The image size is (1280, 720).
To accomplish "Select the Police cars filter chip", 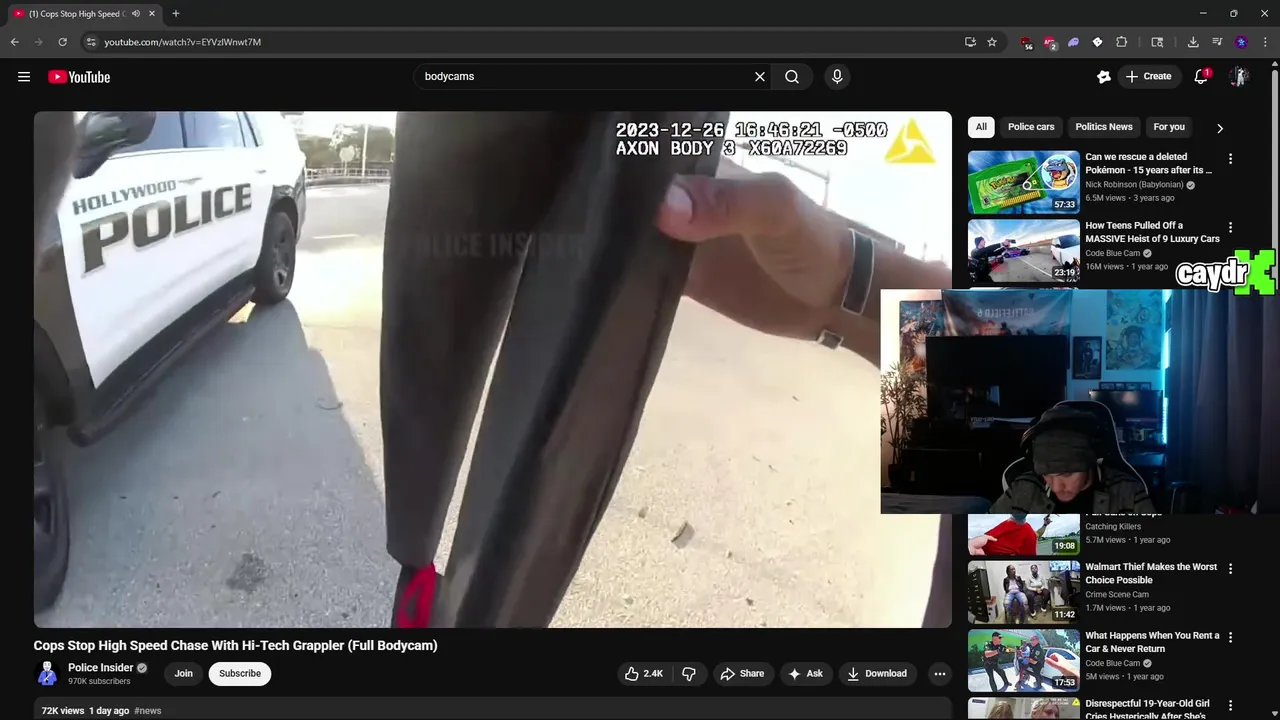I will pos(1031,127).
